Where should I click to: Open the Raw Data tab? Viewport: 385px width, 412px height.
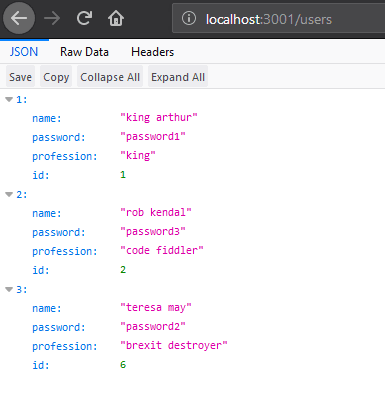tap(84, 52)
